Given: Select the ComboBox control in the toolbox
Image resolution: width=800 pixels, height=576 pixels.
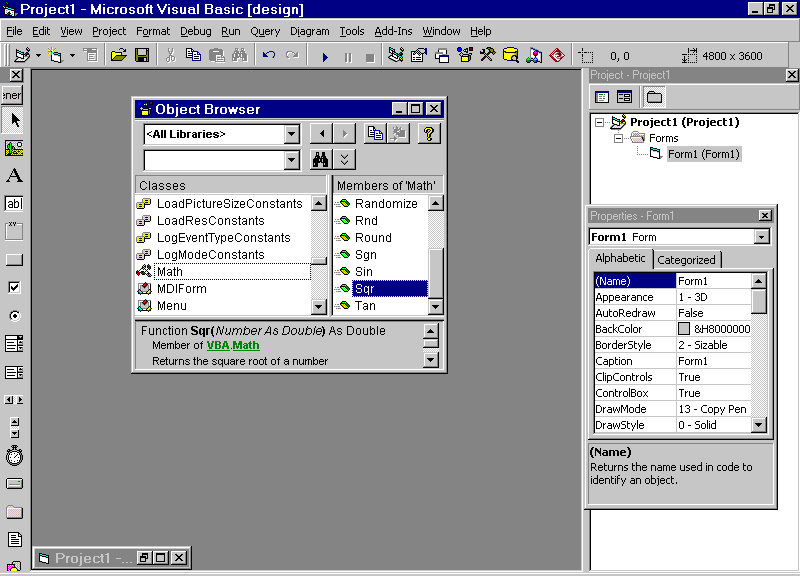Looking at the screenshot, I should coord(14,344).
